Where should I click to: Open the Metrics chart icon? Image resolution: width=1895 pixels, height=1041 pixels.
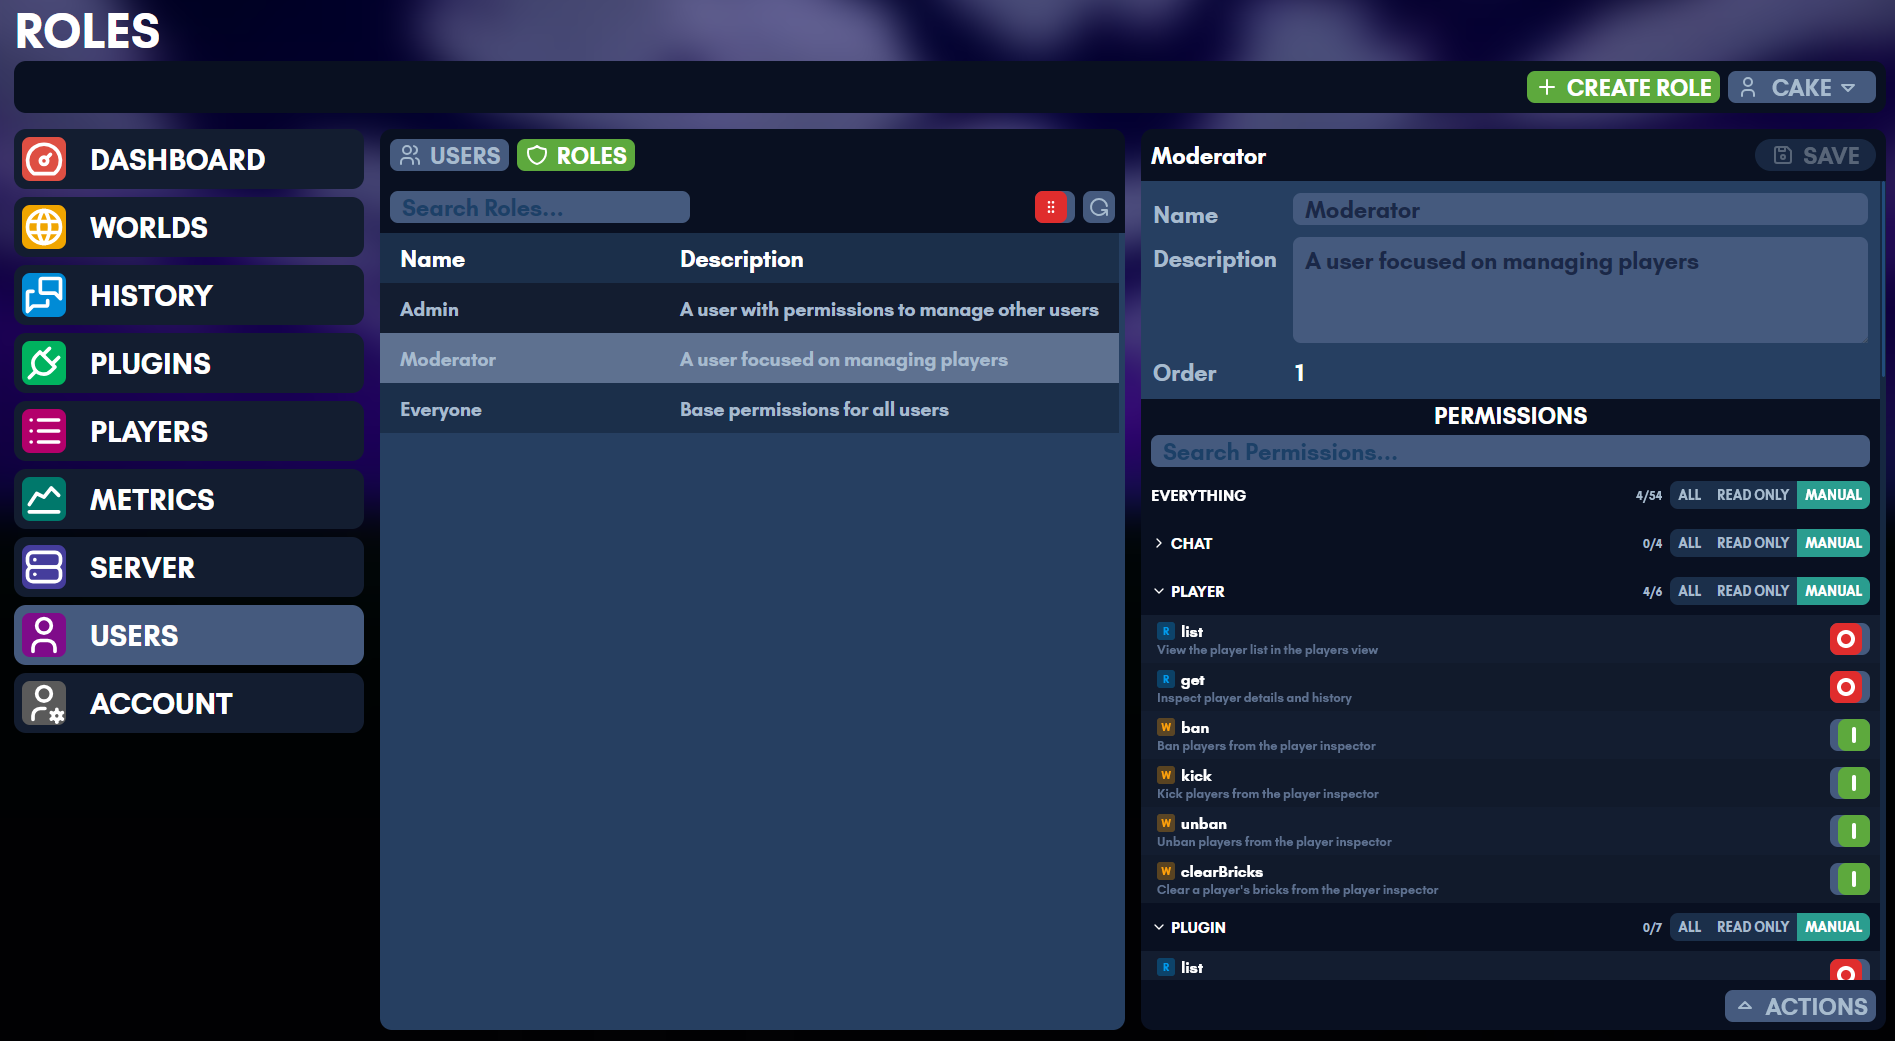coord(44,499)
